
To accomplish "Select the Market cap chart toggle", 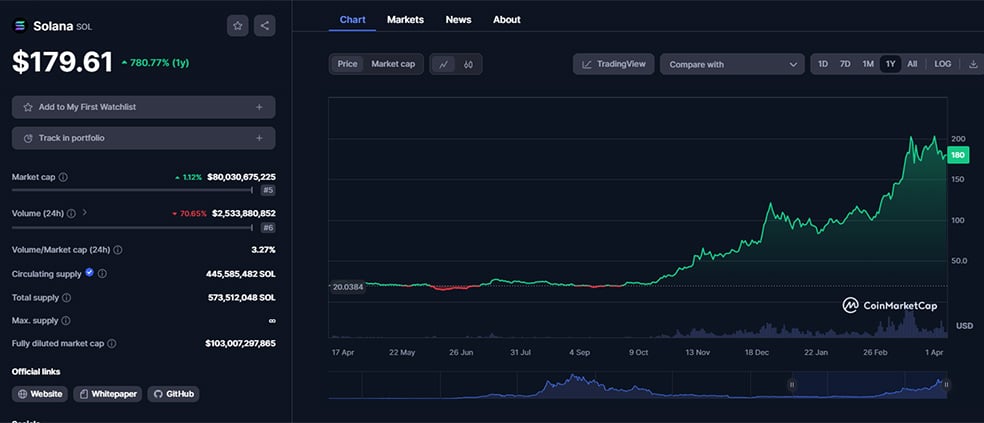I will pyautogui.click(x=393, y=64).
